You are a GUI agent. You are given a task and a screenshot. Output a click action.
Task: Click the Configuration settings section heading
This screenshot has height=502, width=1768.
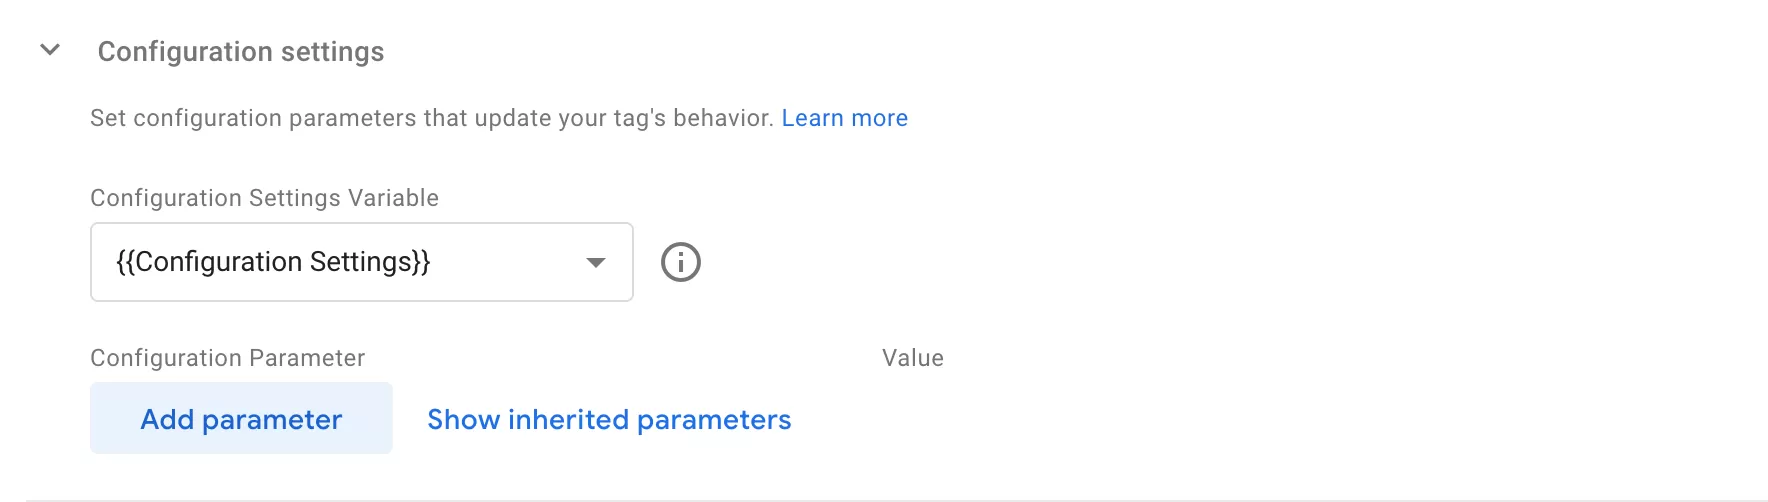(x=241, y=51)
